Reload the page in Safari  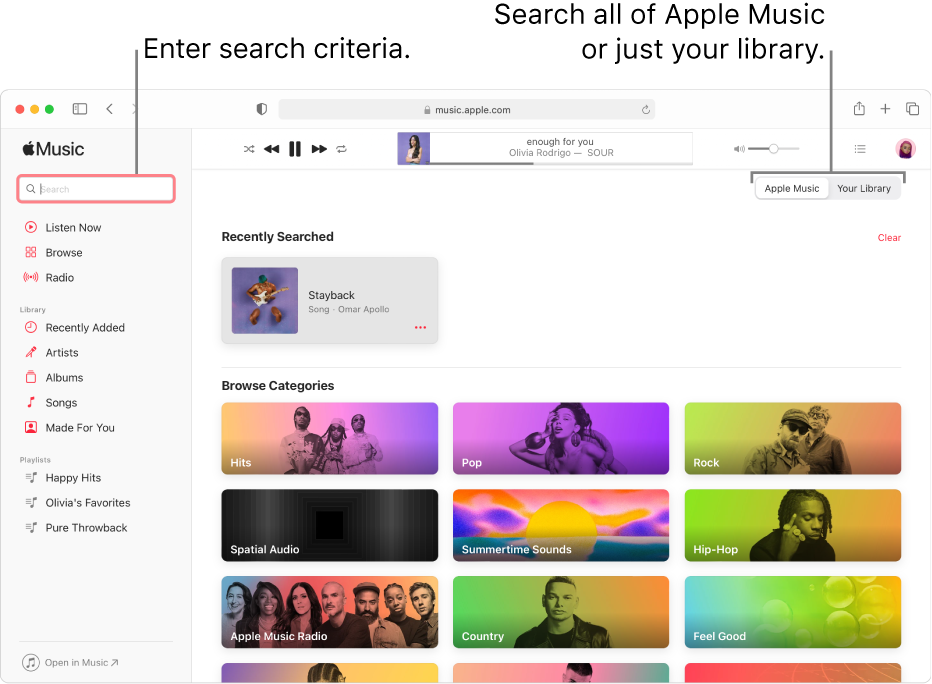(x=646, y=109)
